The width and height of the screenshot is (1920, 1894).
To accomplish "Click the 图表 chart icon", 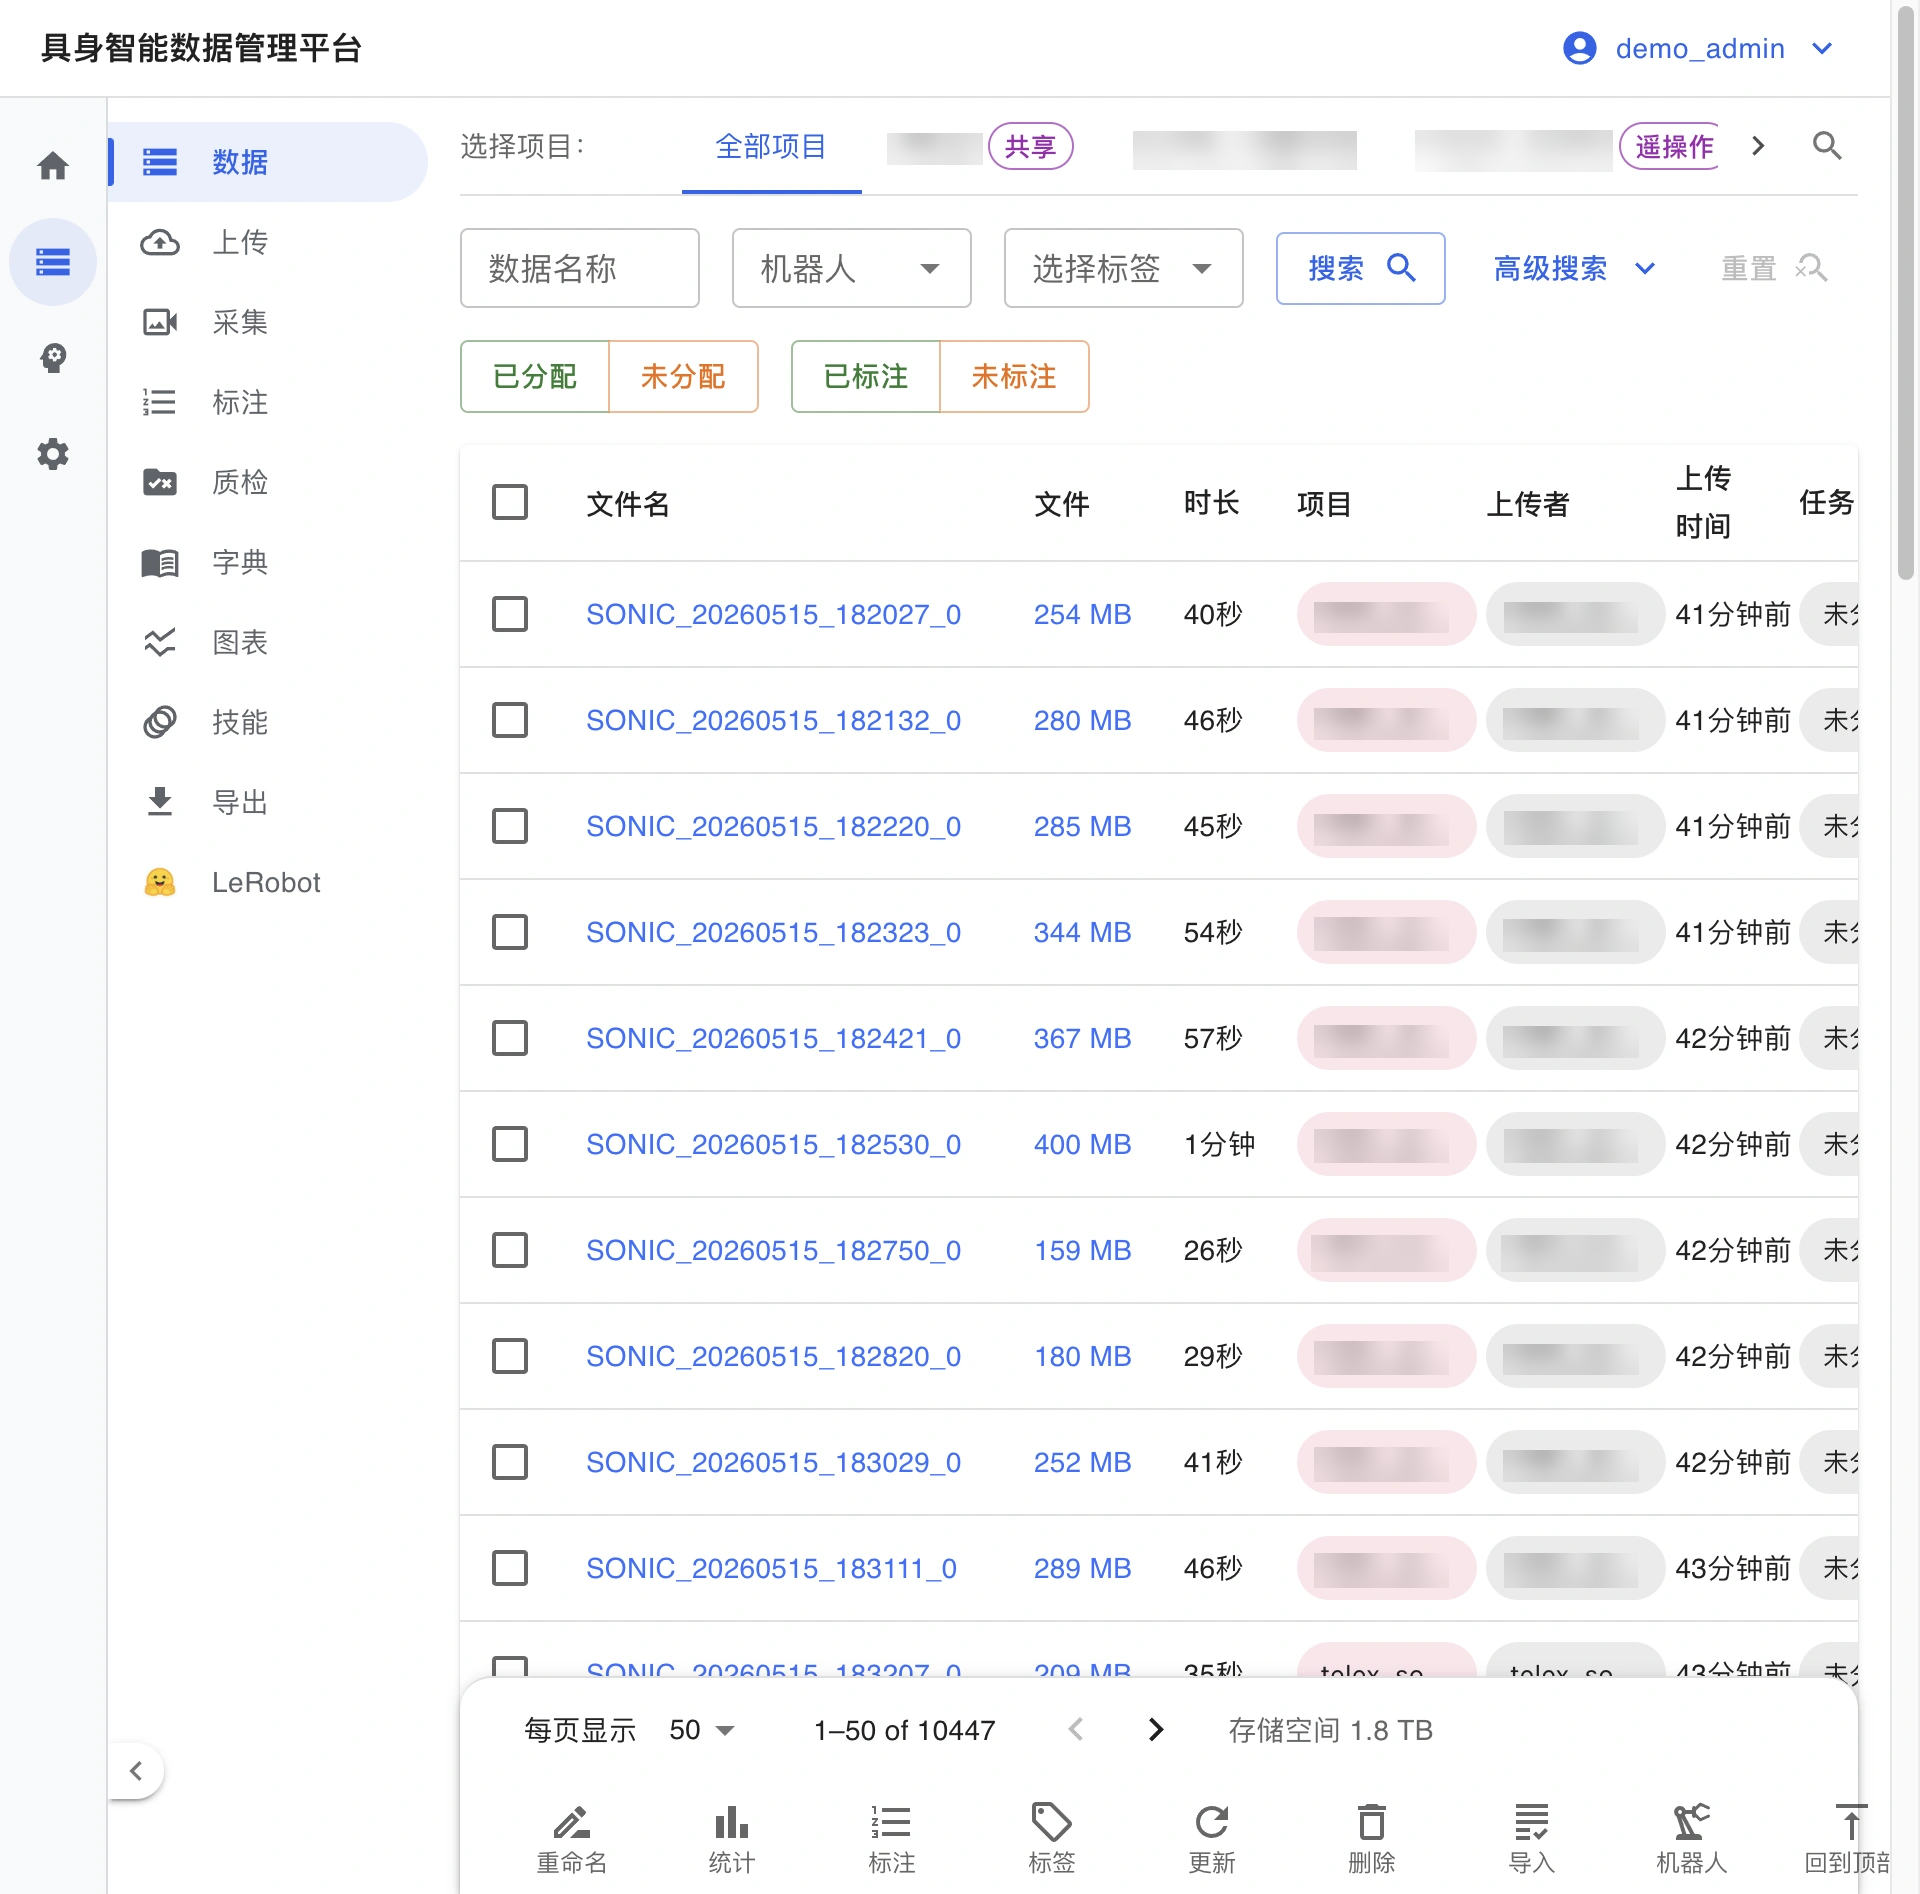I will point(160,642).
